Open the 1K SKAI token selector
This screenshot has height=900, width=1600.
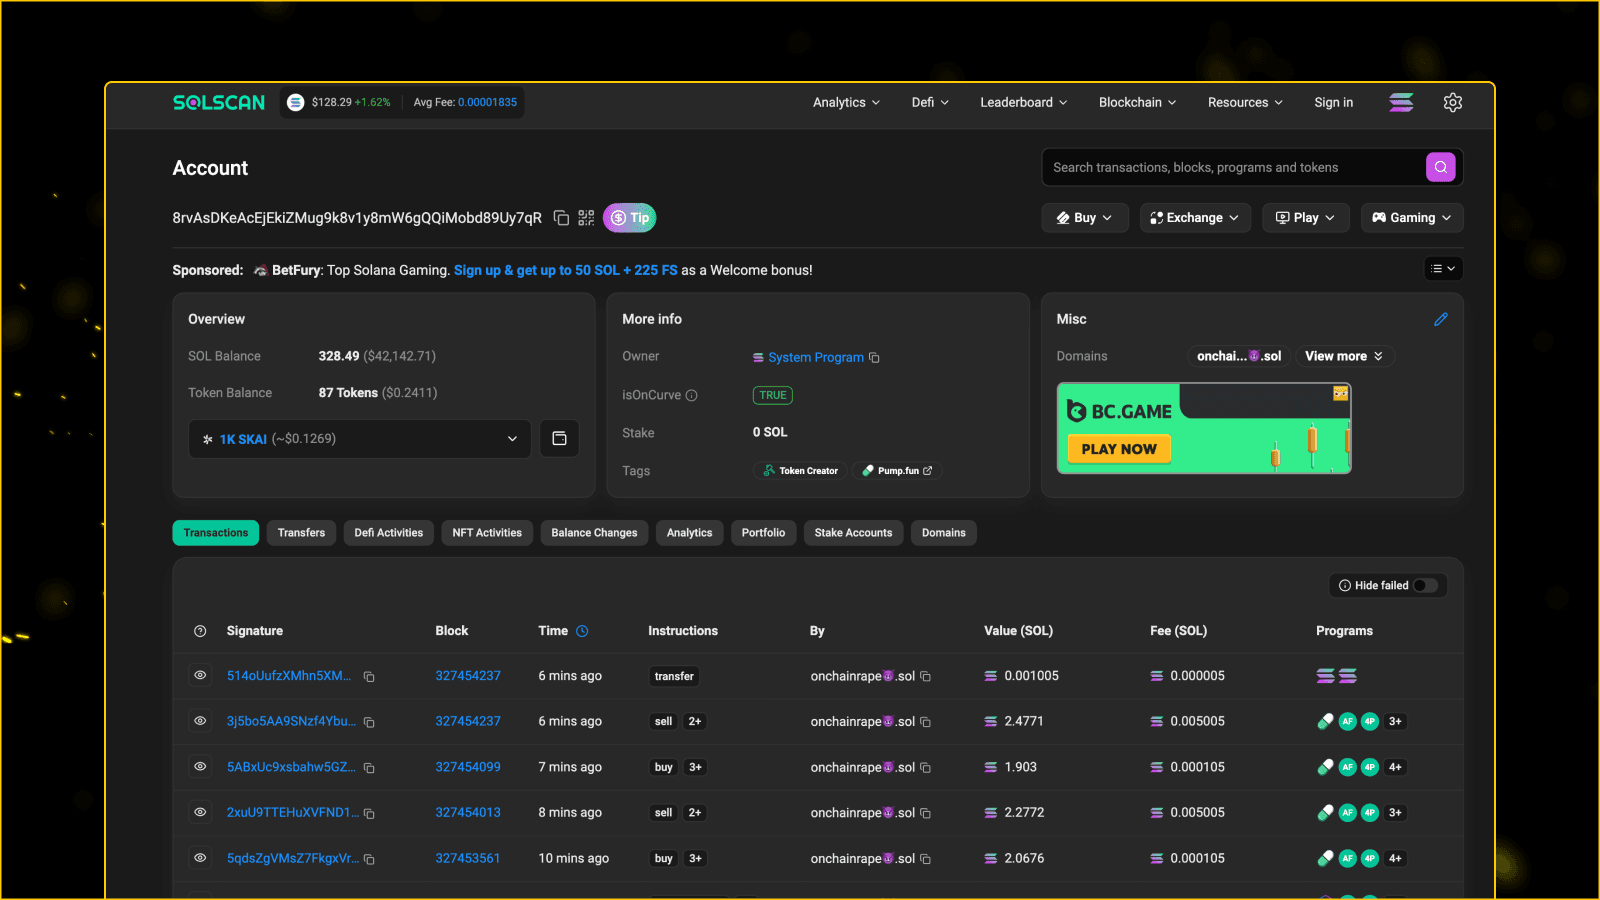point(360,438)
